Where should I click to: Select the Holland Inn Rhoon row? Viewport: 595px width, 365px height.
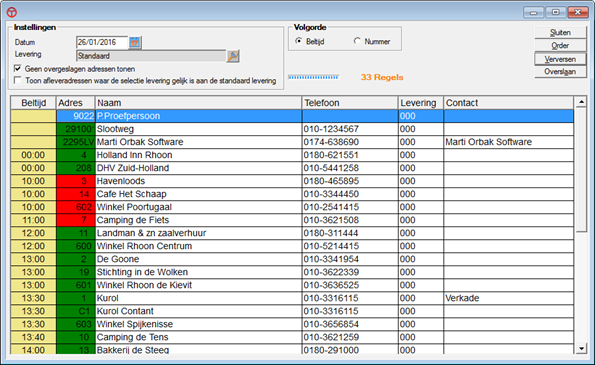[292, 155]
